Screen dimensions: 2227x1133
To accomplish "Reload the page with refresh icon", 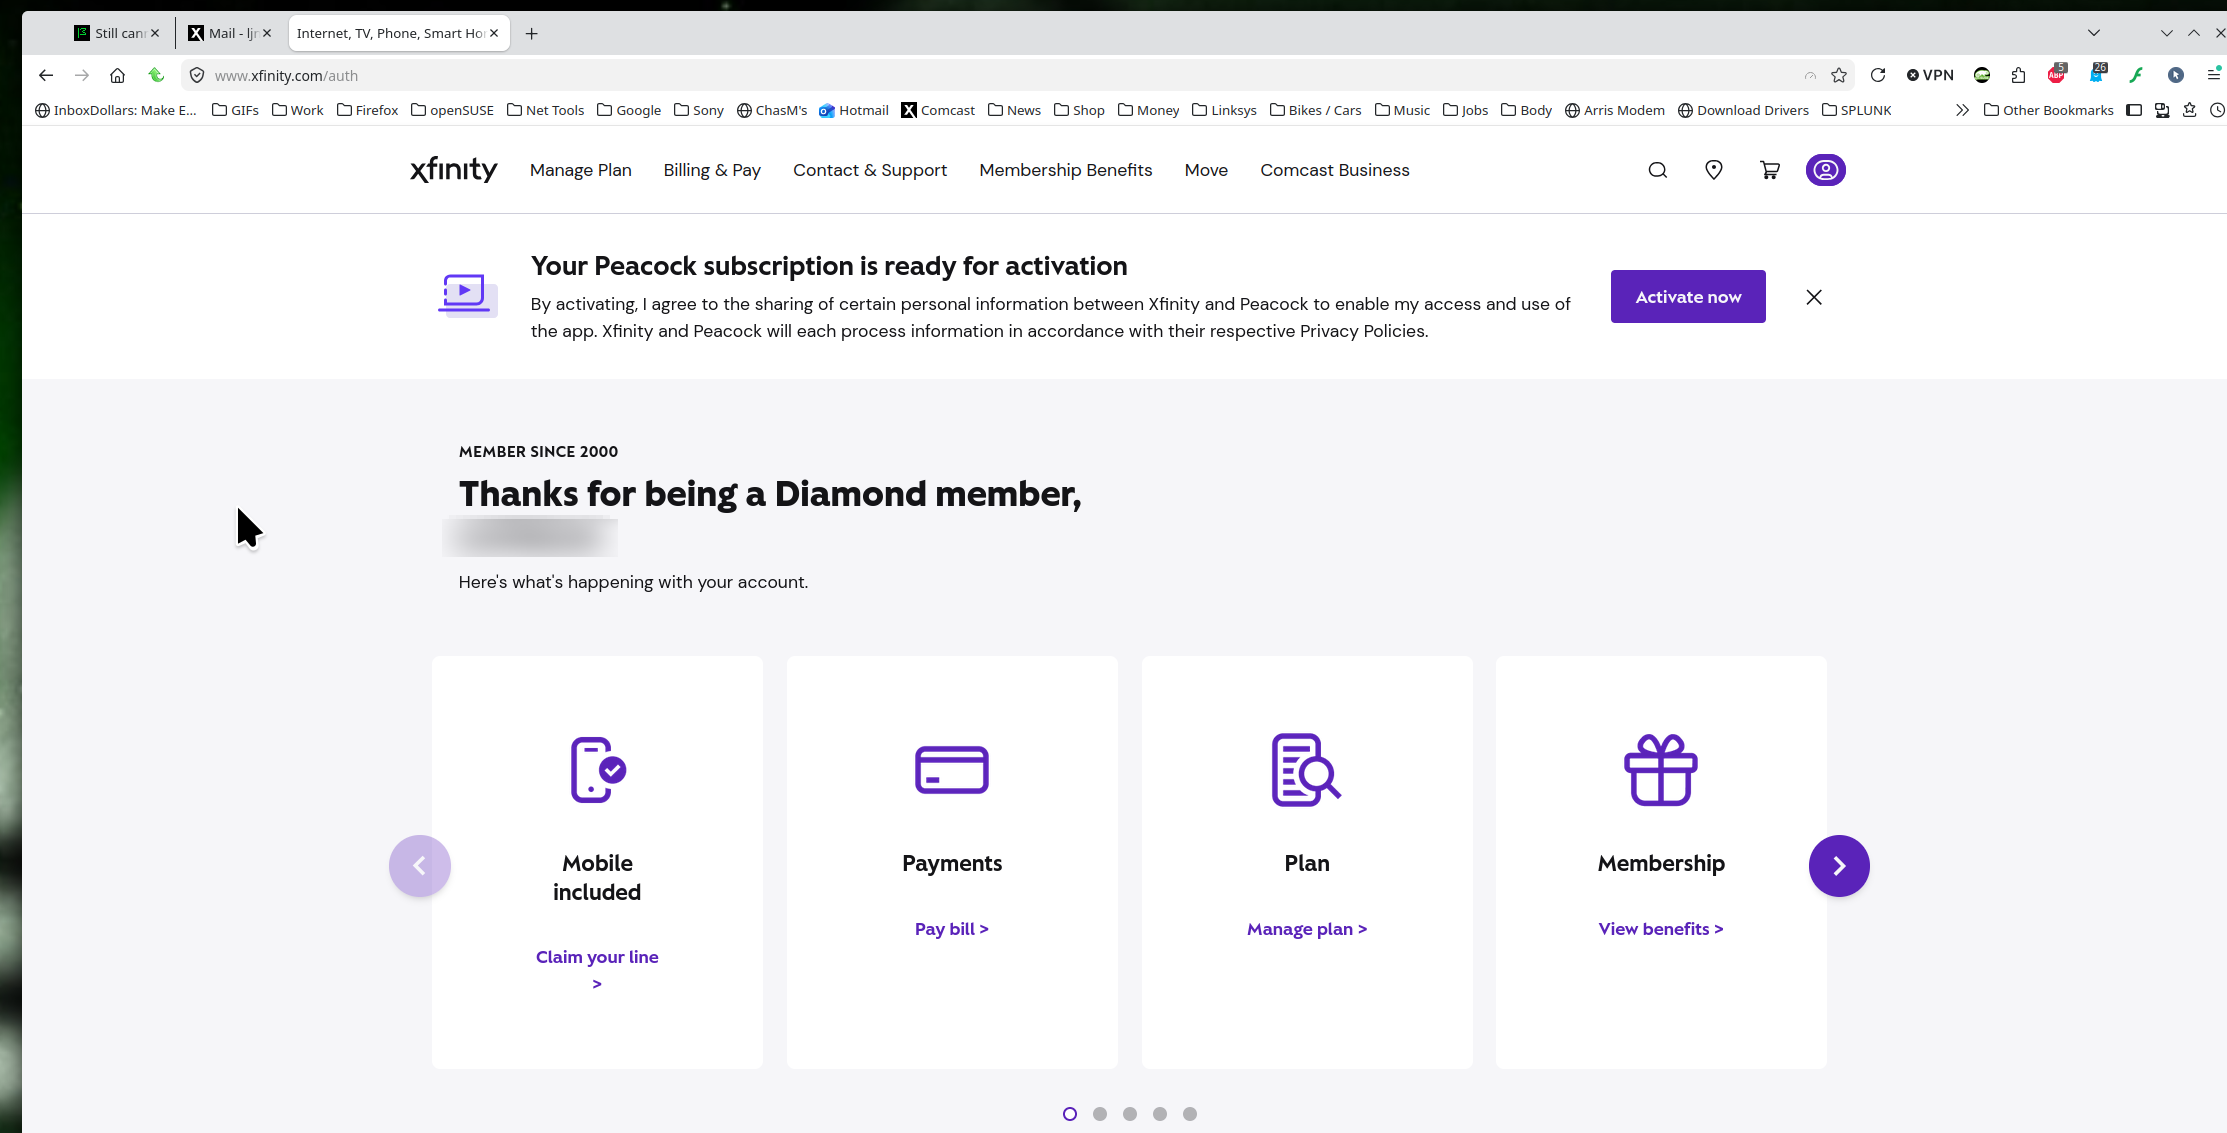I will click(x=1877, y=75).
